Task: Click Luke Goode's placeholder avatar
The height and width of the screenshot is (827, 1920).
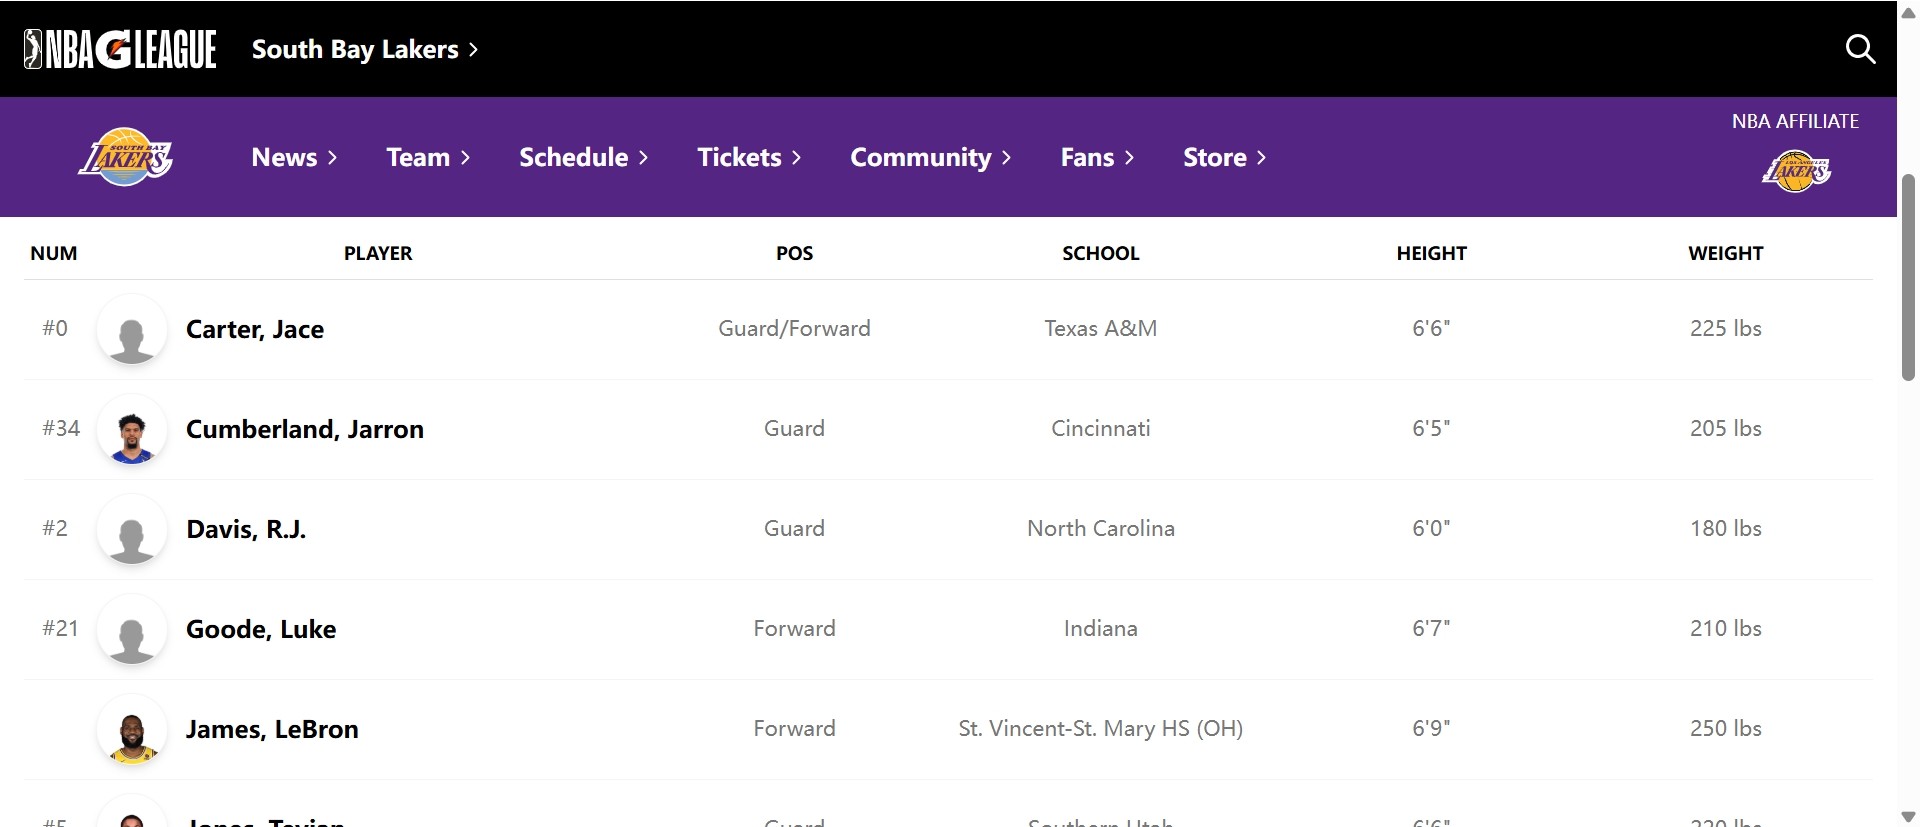Action: click(x=132, y=630)
